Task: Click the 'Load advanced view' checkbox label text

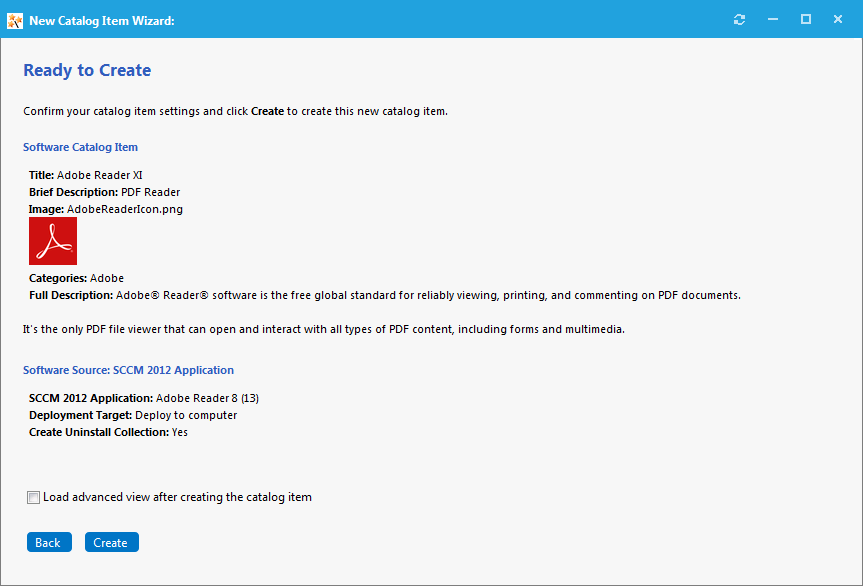Action: pos(177,497)
